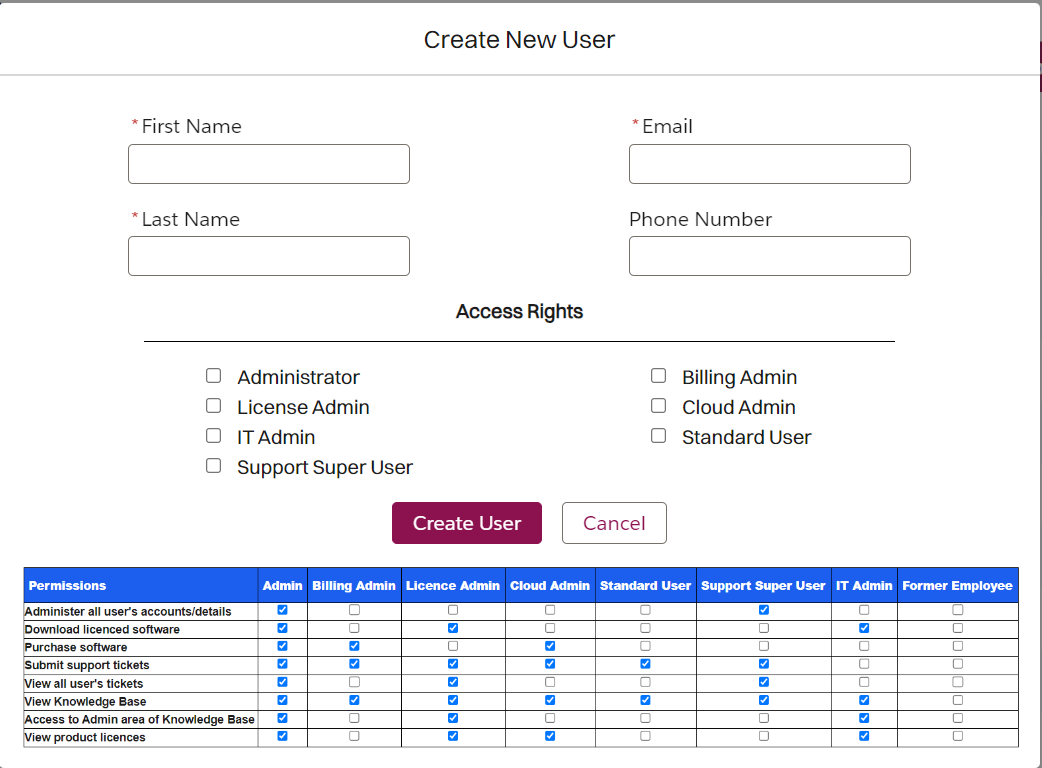This screenshot has width=1042, height=768.
Task: Uncheck Submit support tickets for Support Super User
Action: [764, 664]
